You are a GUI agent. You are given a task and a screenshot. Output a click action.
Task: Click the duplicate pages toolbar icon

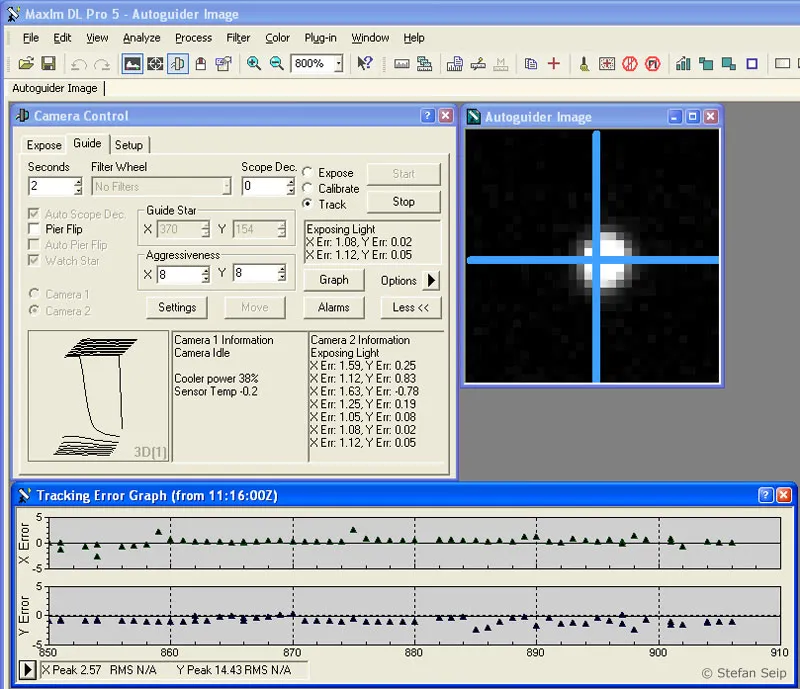pyautogui.click(x=531, y=64)
